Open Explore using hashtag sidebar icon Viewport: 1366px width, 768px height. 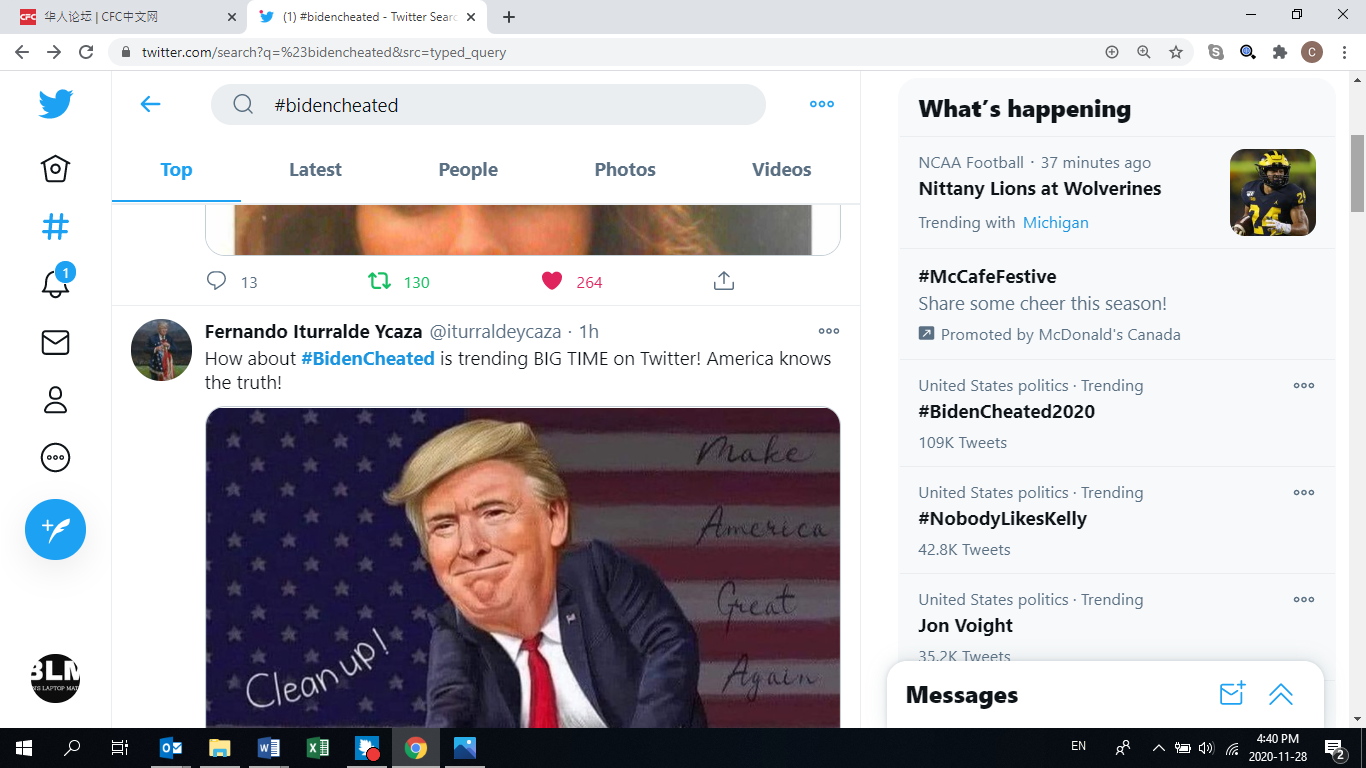pos(55,227)
